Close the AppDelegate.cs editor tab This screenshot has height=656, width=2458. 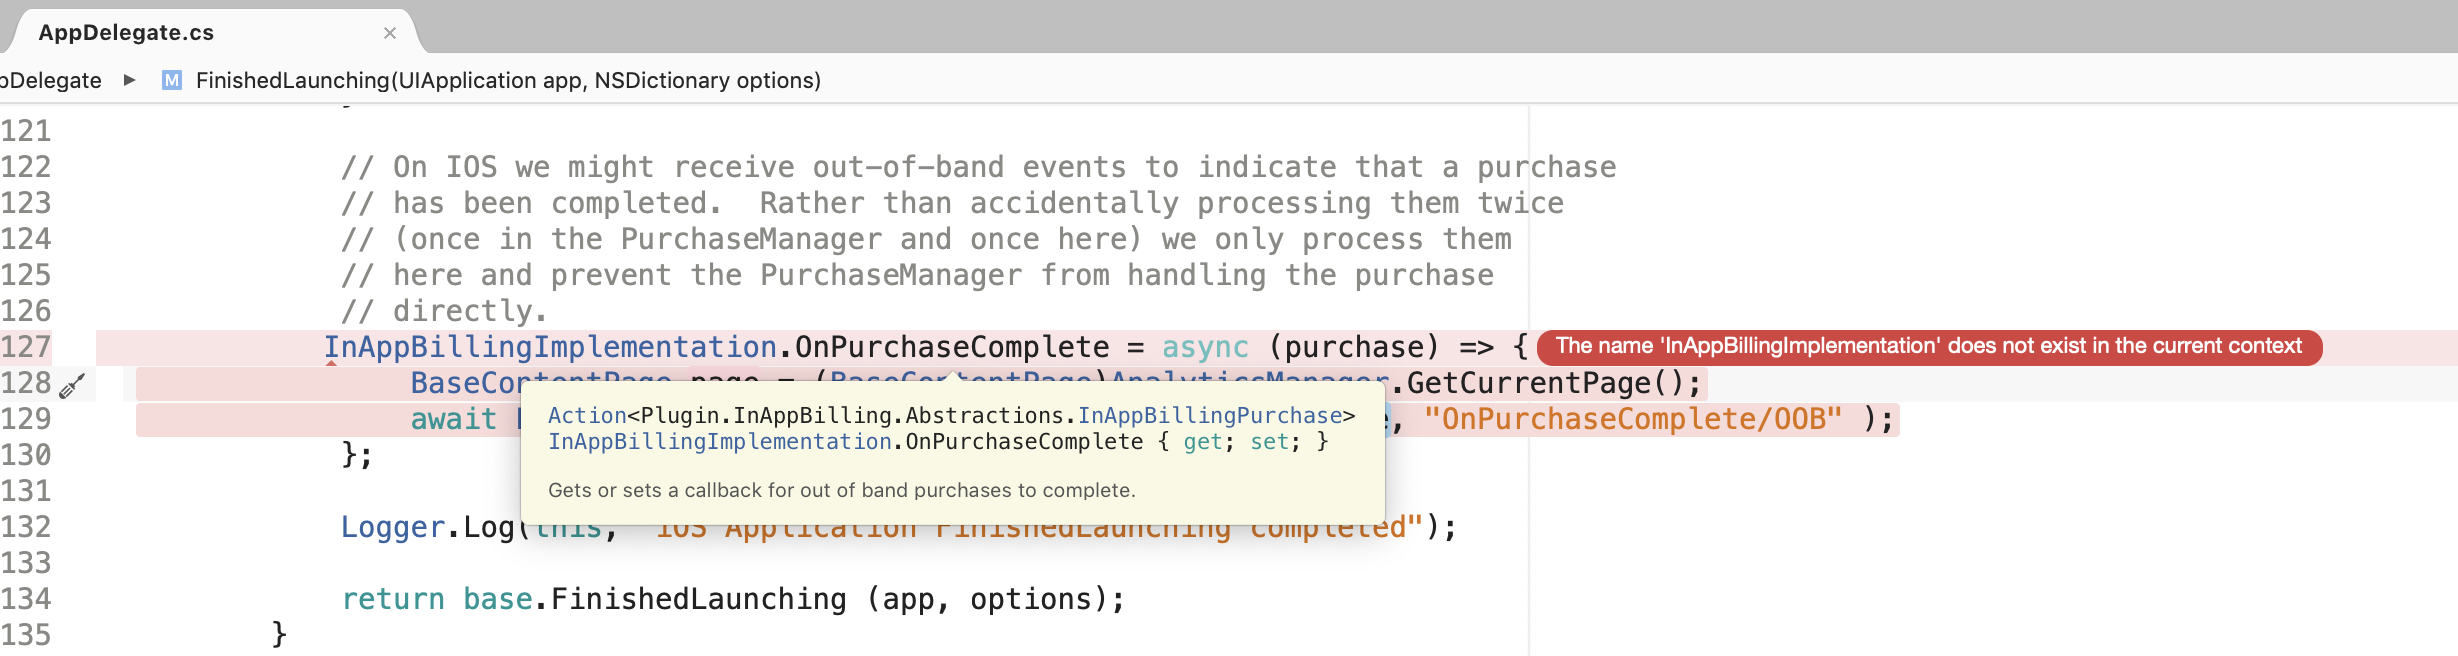pyautogui.click(x=390, y=31)
